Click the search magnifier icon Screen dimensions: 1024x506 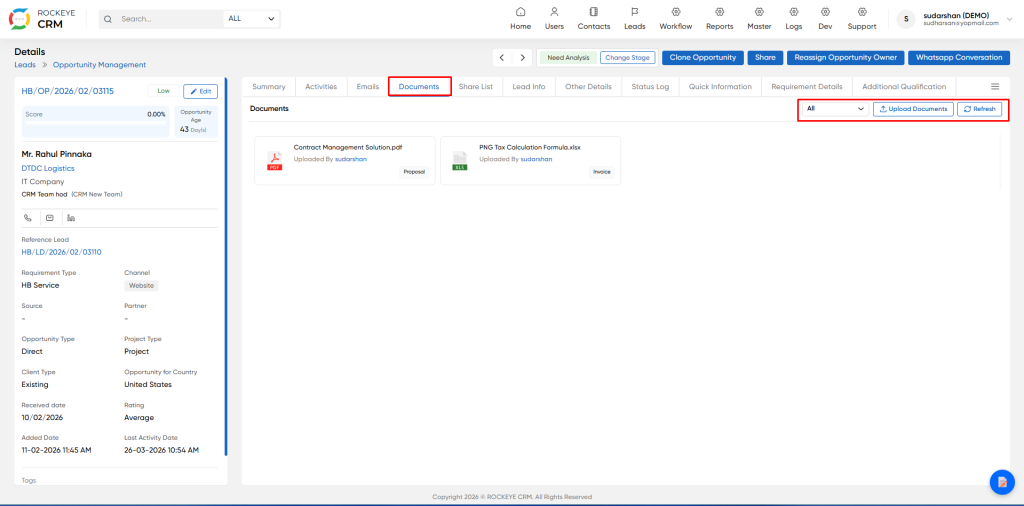click(108, 19)
